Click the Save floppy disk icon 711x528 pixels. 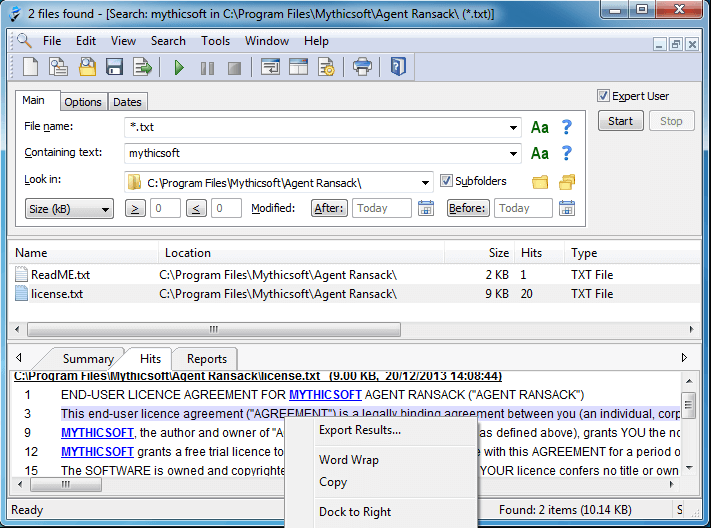[x=114, y=67]
